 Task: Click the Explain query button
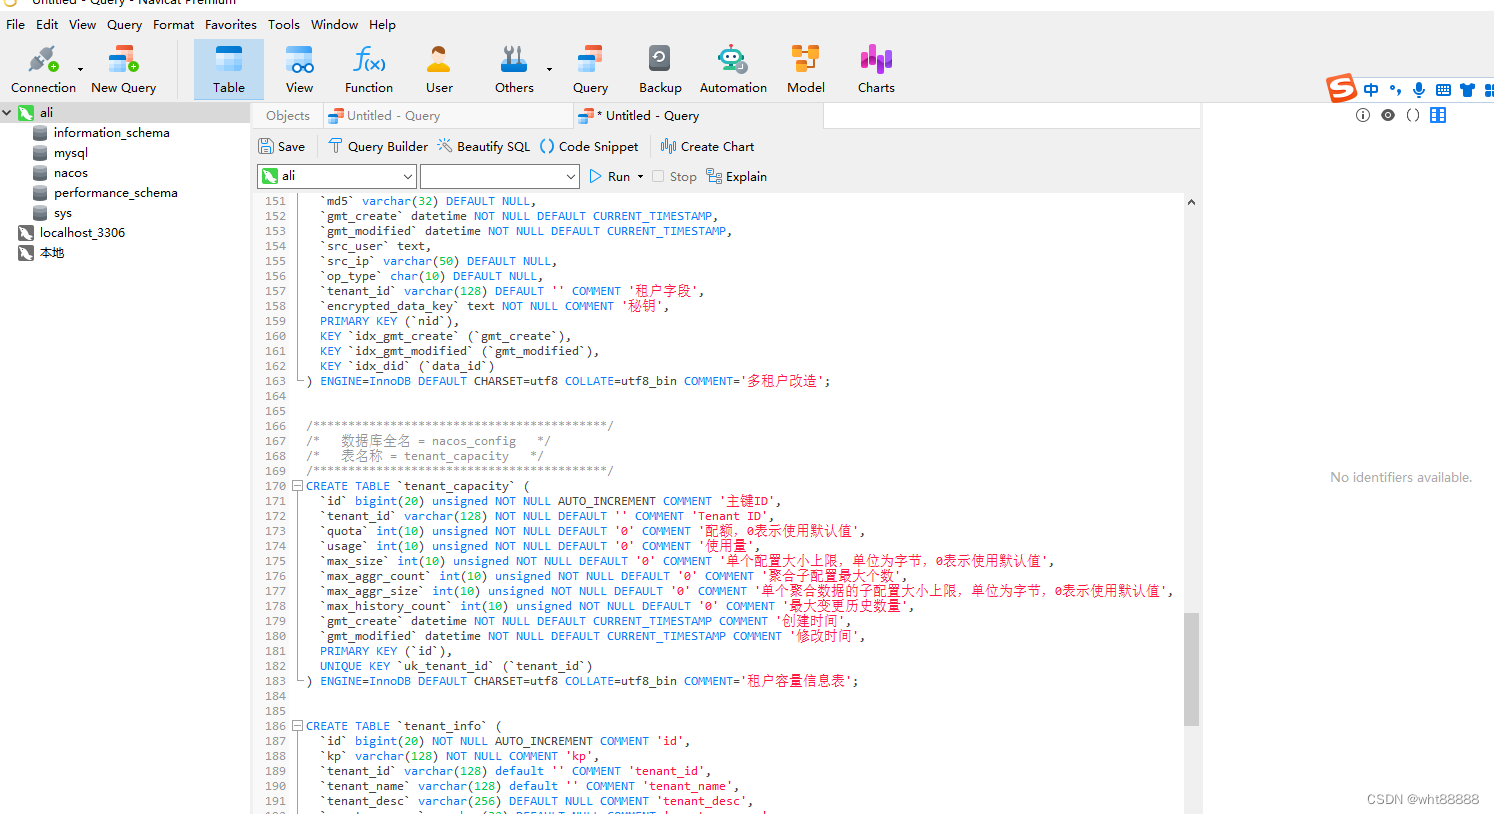pyautogui.click(x=737, y=176)
